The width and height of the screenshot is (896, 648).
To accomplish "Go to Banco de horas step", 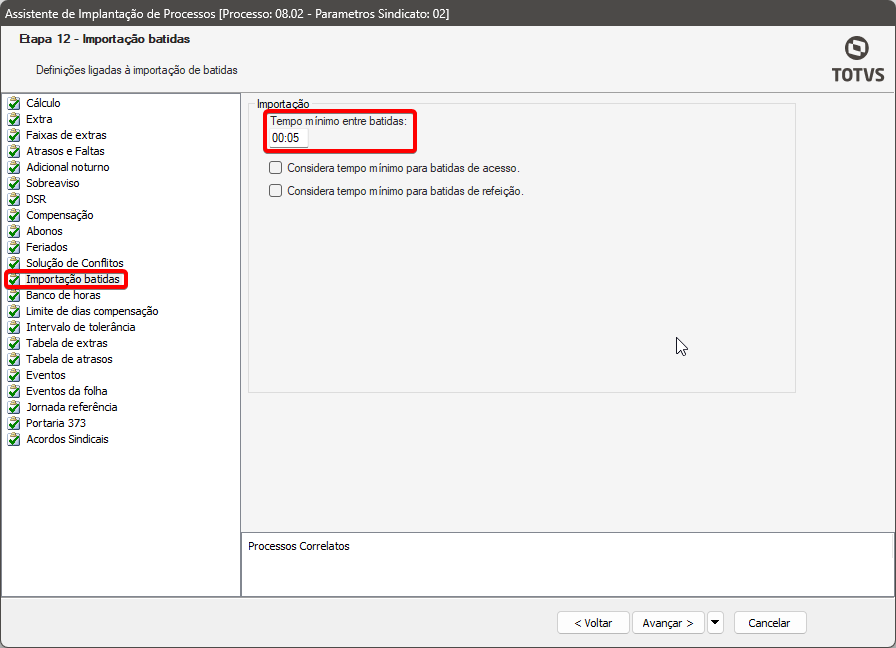I will [x=63, y=295].
